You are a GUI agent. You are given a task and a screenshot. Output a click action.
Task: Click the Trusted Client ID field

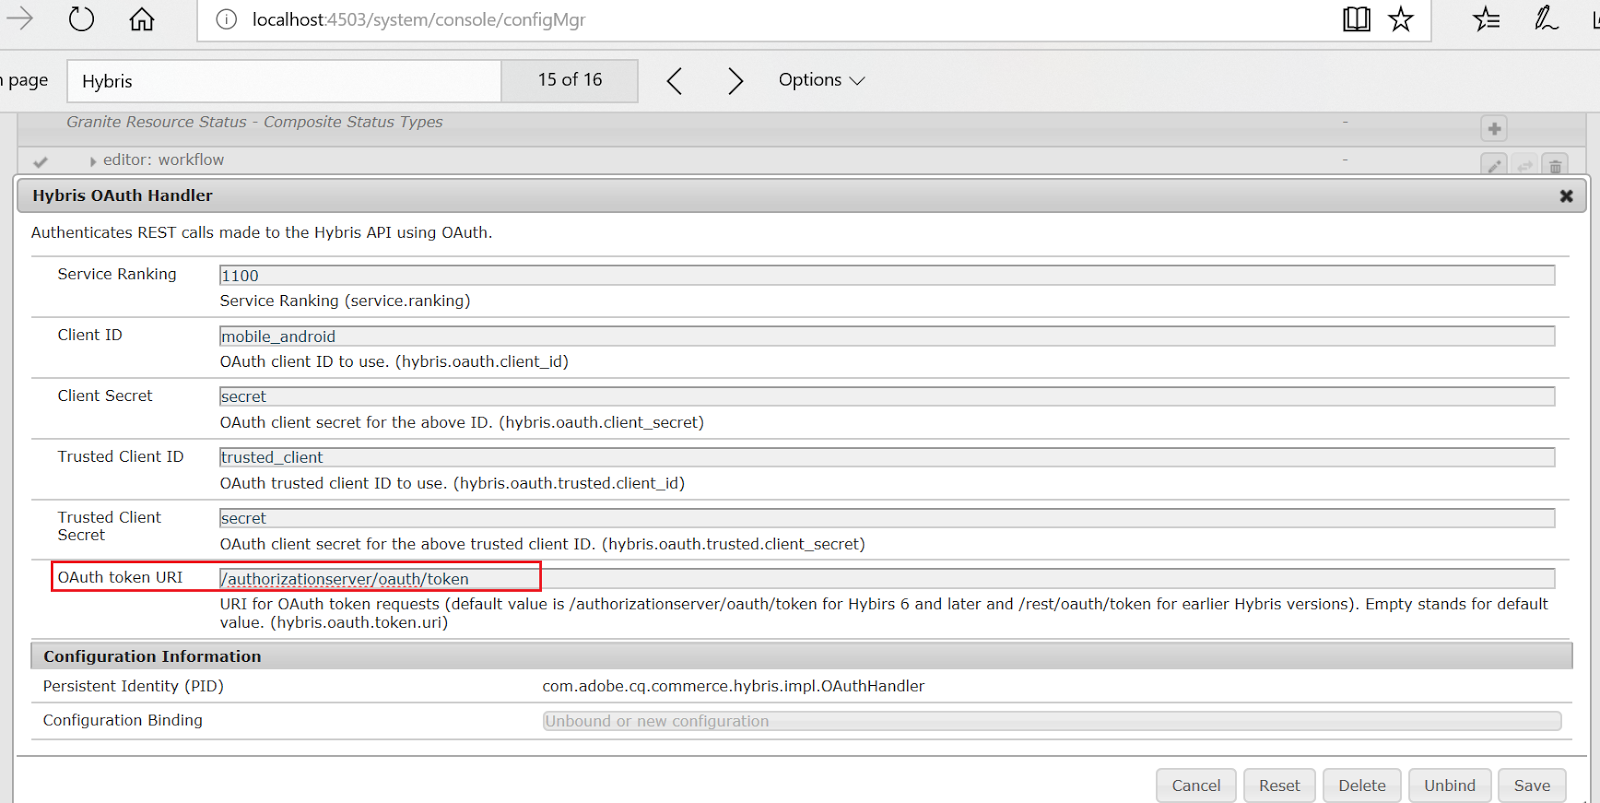coord(887,457)
